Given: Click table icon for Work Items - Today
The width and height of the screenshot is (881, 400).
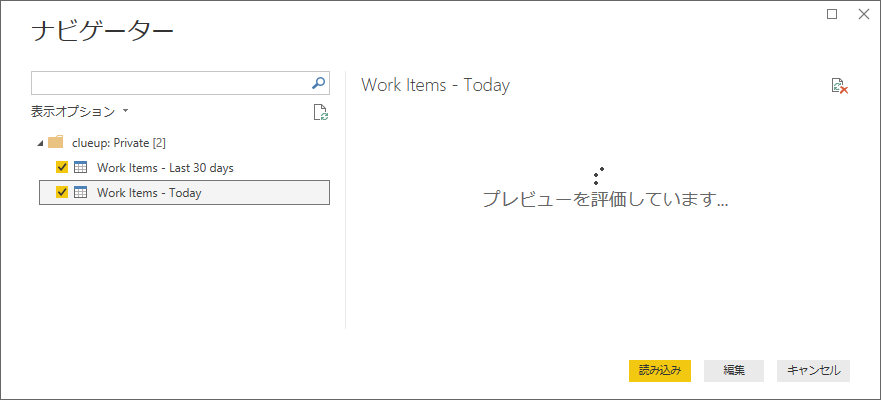Looking at the screenshot, I should click(81, 192).
